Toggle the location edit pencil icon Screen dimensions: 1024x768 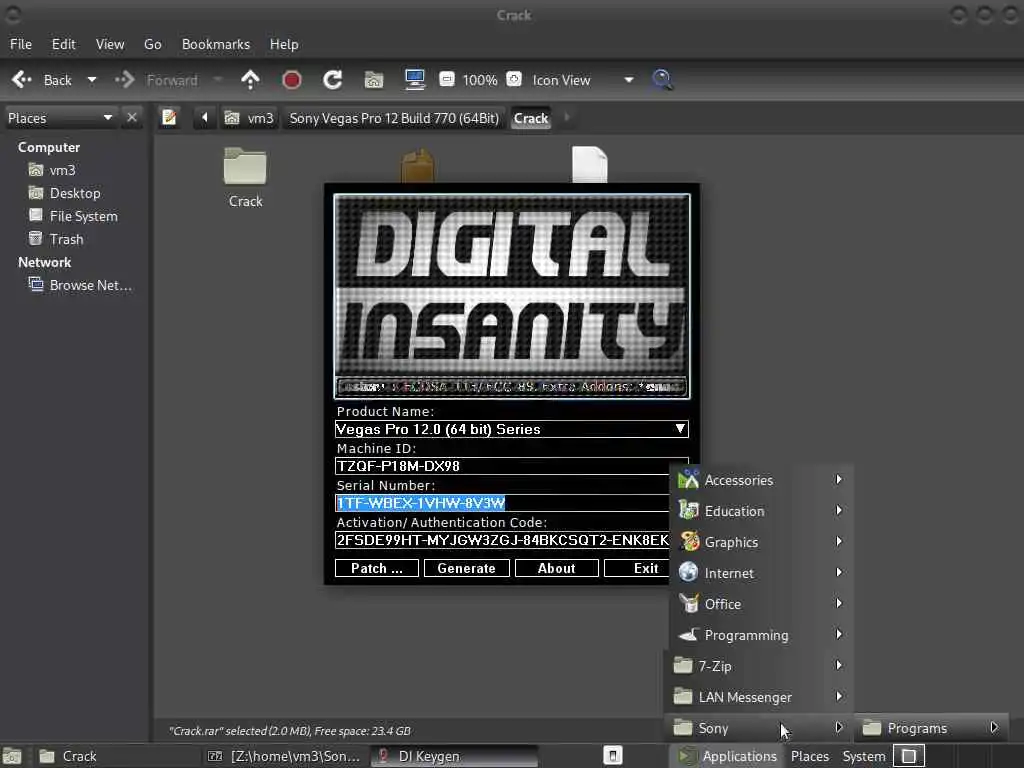pyautogui.click(x=169, y=118)
